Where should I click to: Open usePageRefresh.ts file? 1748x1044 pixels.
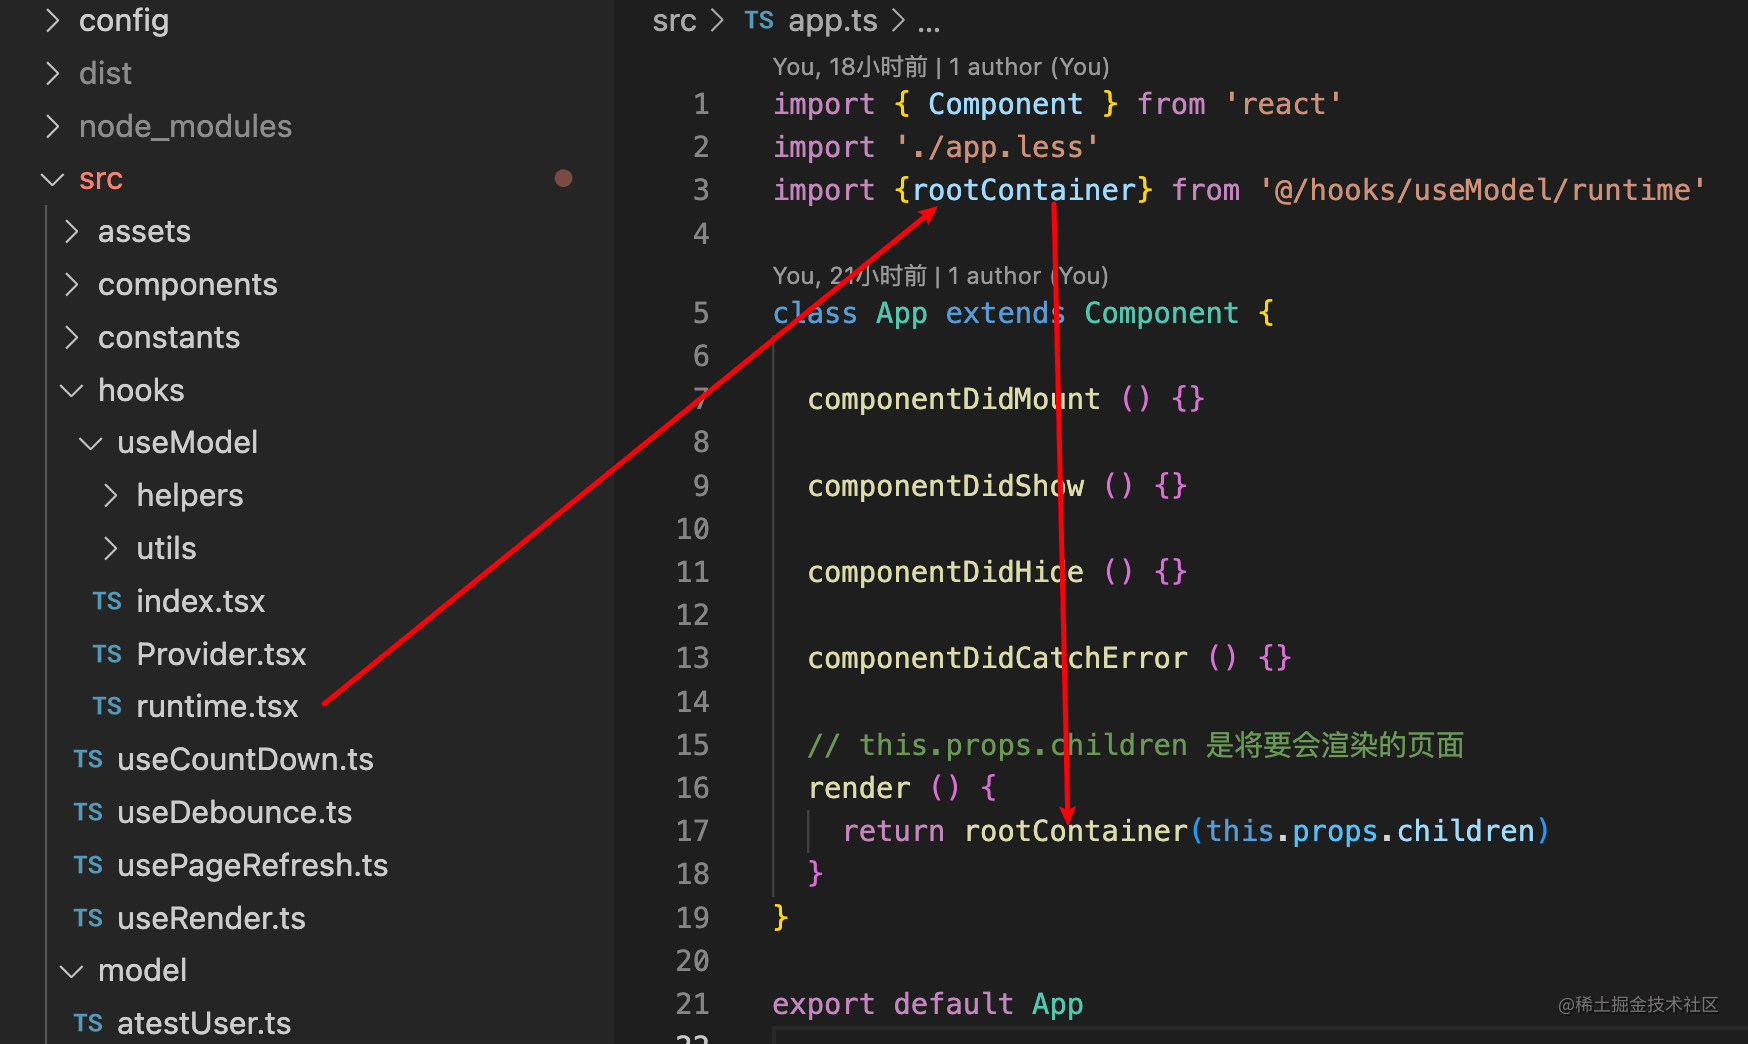(252, 866)
